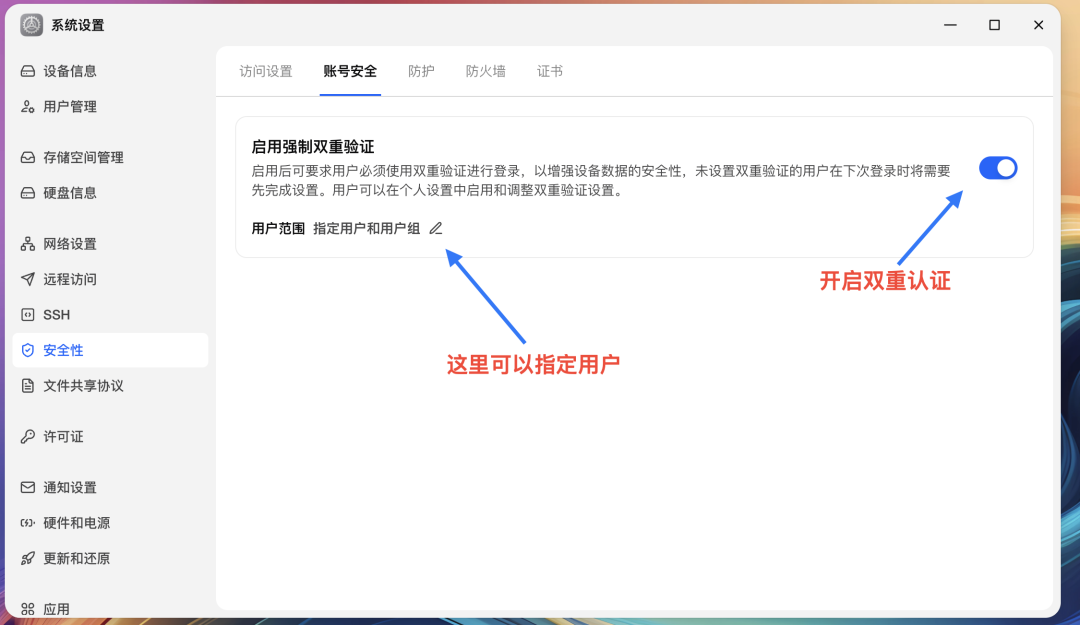
Task: Click the 通知设置 envelope icon
Action: [x=28, y=488]
